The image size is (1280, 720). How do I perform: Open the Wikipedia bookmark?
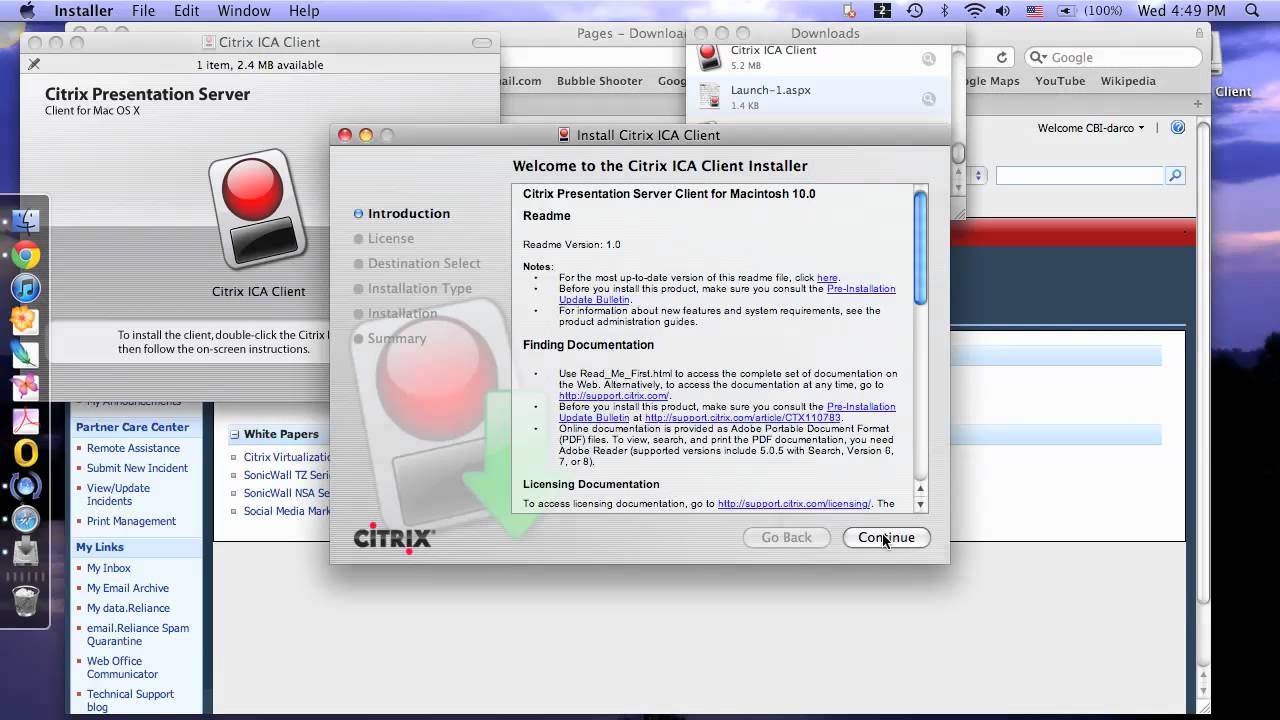1128,81
